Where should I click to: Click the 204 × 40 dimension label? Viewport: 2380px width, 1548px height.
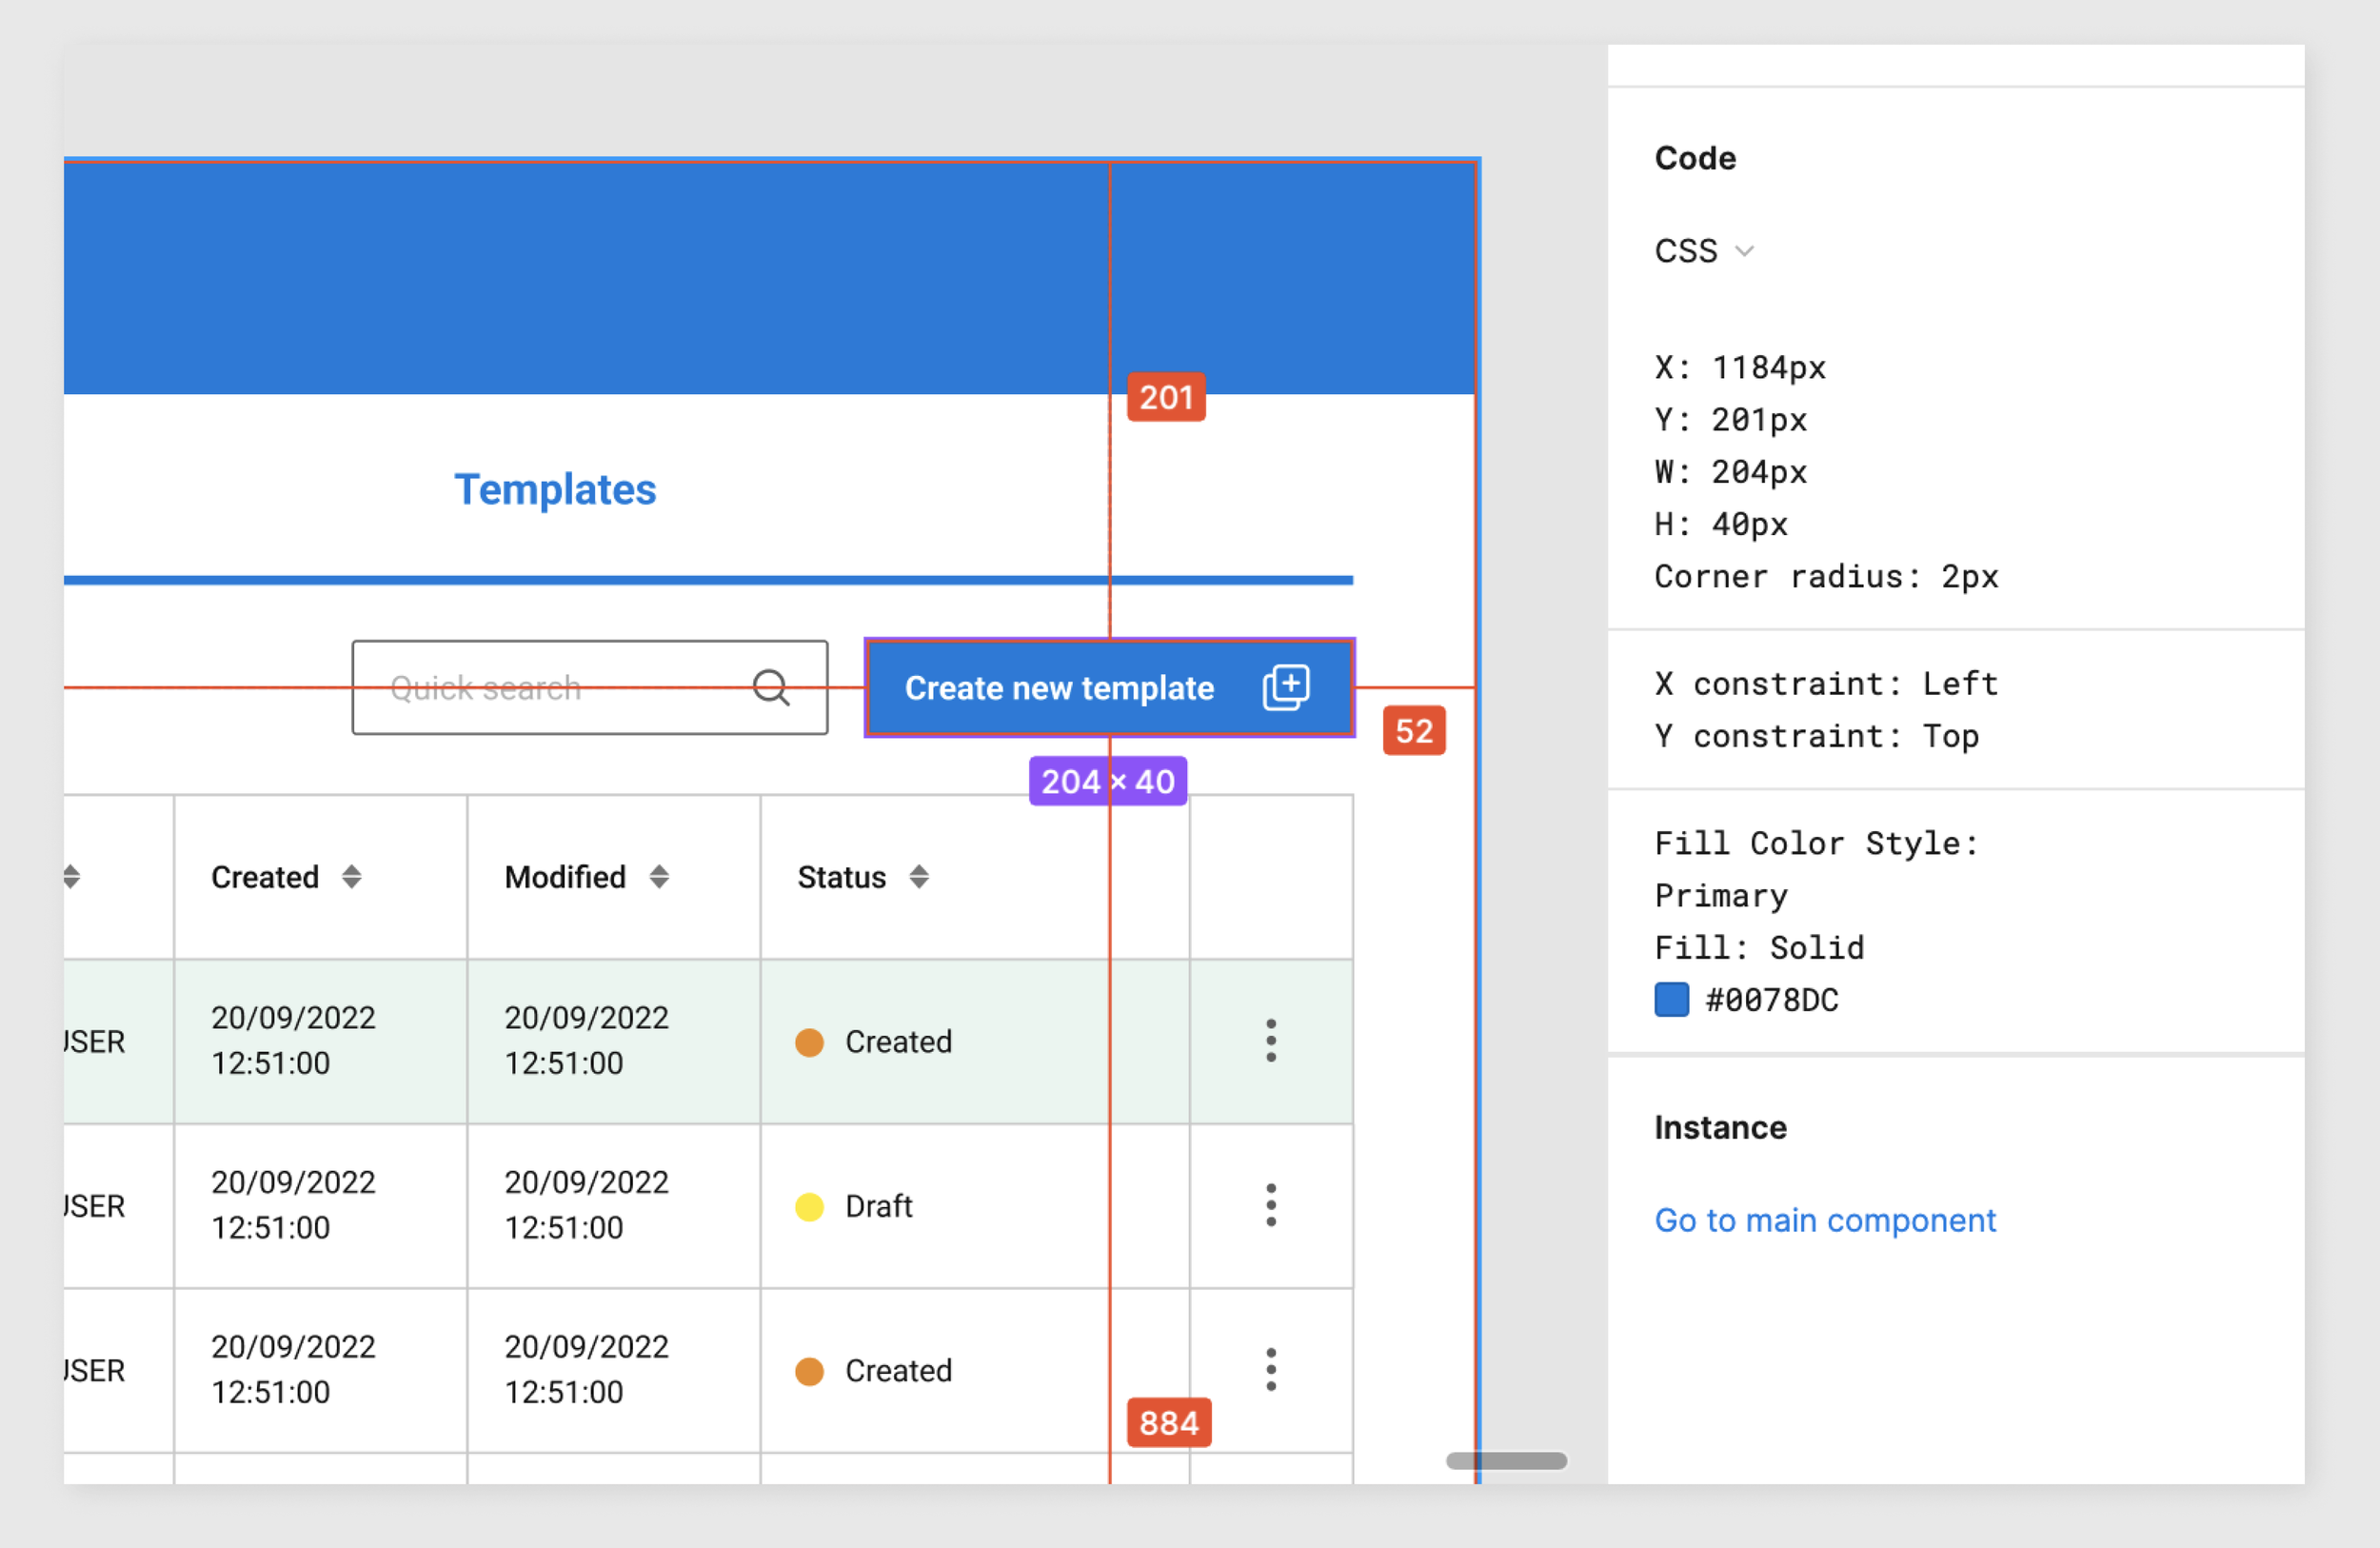[x=1107, y=781]
